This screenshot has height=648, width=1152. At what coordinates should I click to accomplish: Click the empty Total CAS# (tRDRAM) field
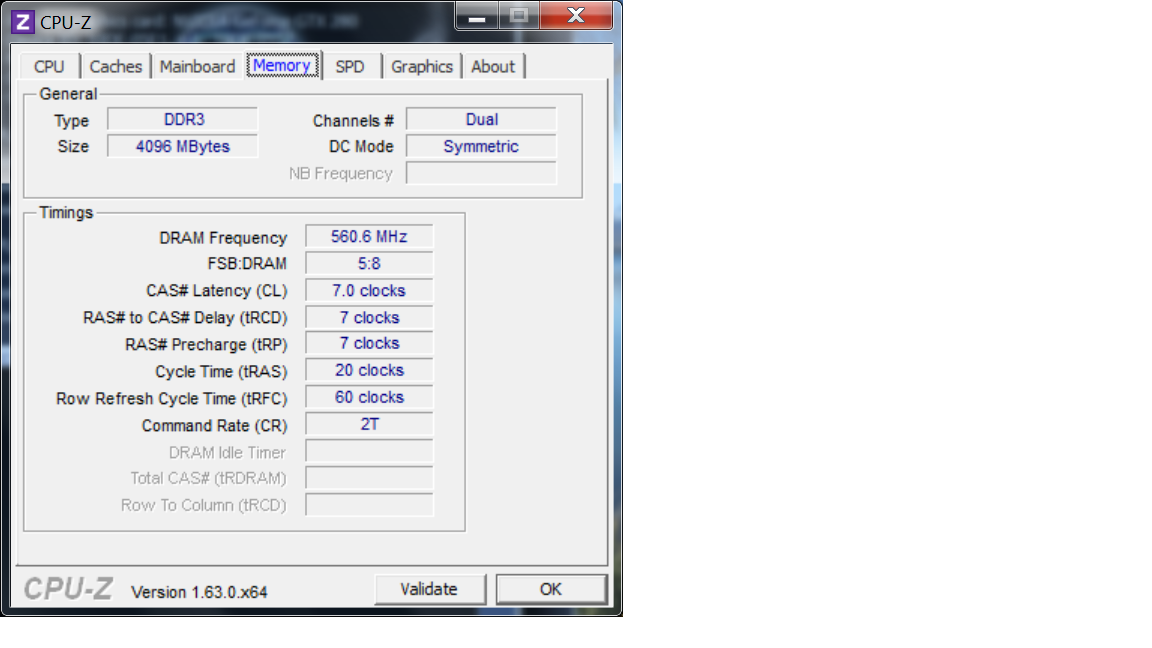point(369,478)
